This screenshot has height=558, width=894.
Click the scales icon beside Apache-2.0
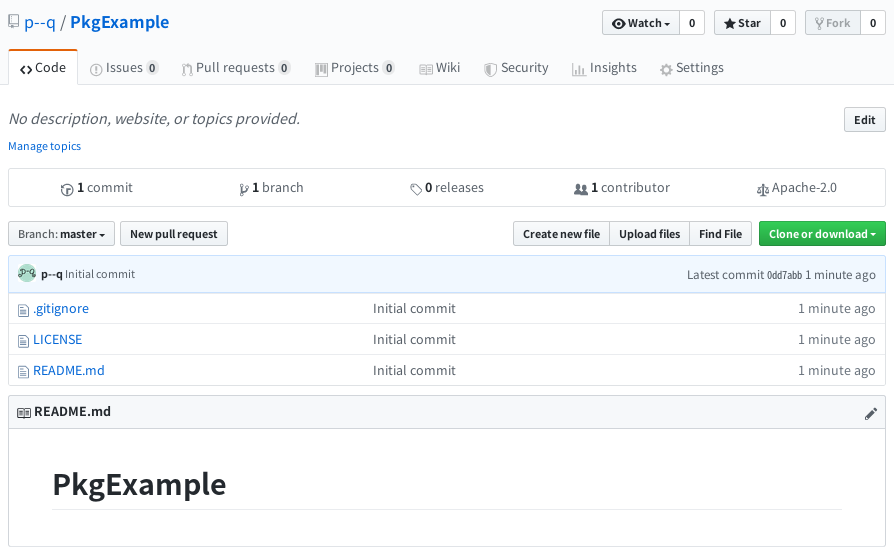pyautogui.click(x=762, y=189)
